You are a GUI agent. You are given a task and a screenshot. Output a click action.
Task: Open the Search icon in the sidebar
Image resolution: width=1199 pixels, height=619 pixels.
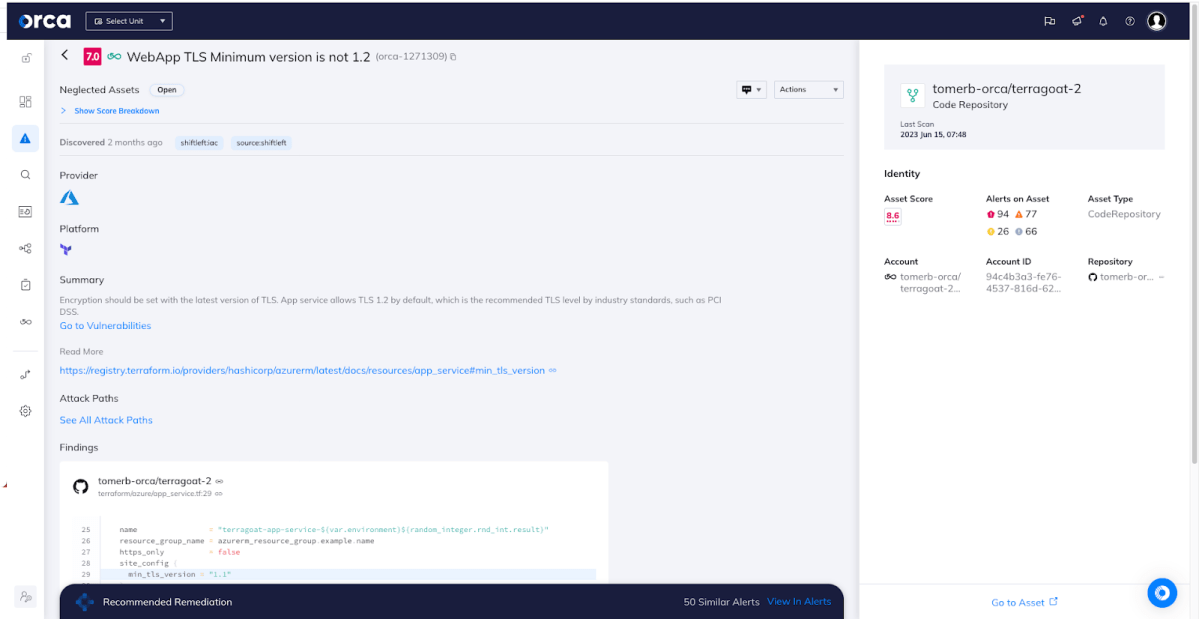pyautogui.click(x=25, y=175)
